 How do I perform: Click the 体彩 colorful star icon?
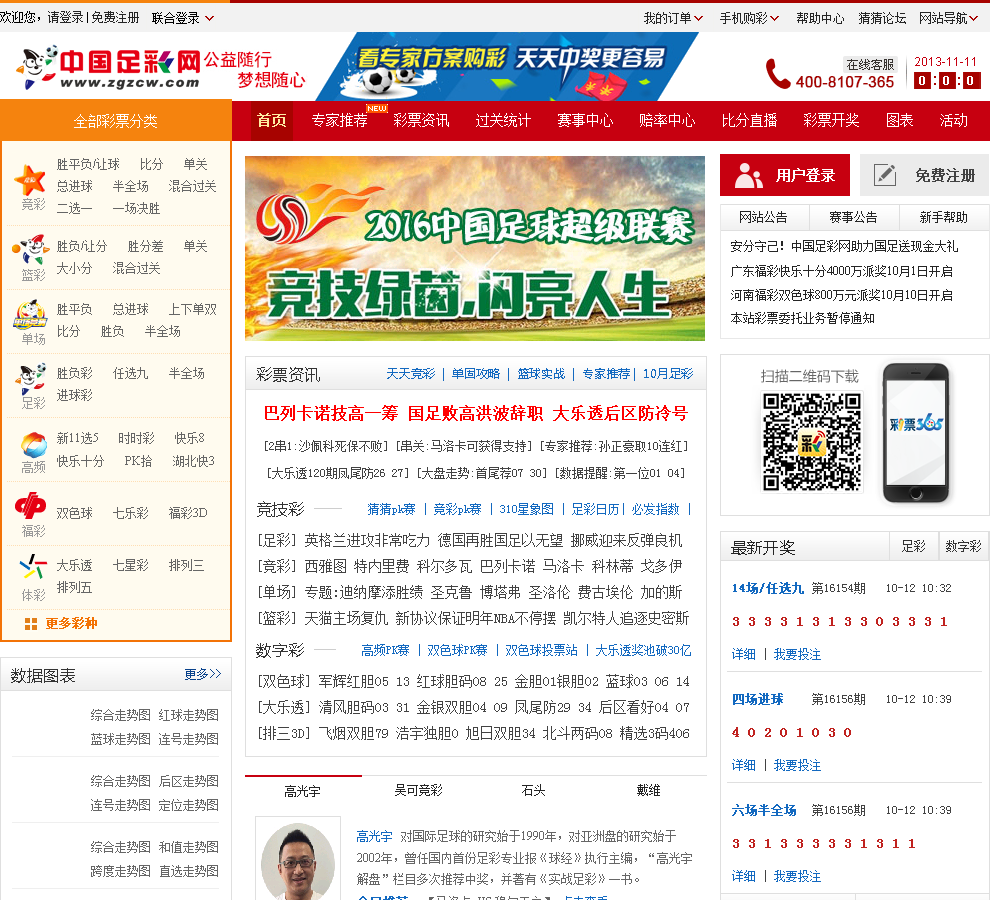coord(33,567)
